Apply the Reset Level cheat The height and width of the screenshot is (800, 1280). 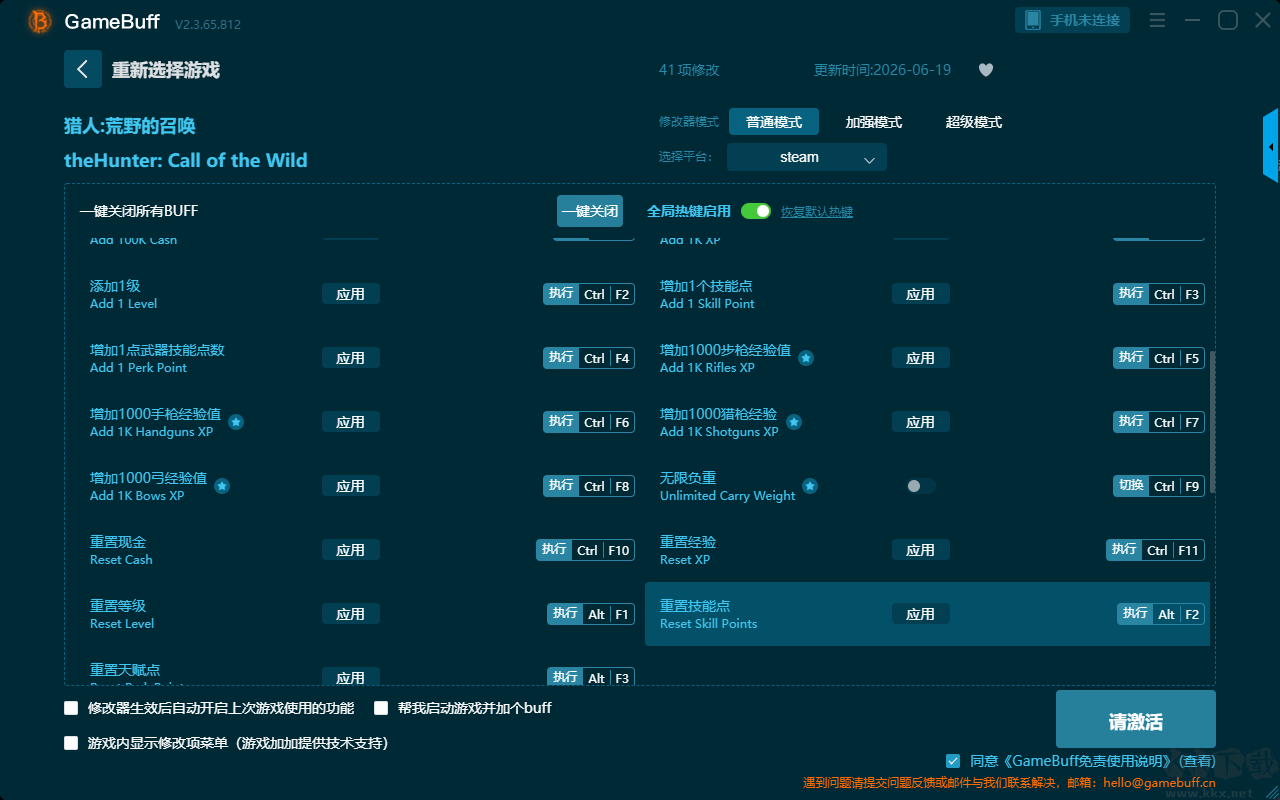(x=351, y=614)
